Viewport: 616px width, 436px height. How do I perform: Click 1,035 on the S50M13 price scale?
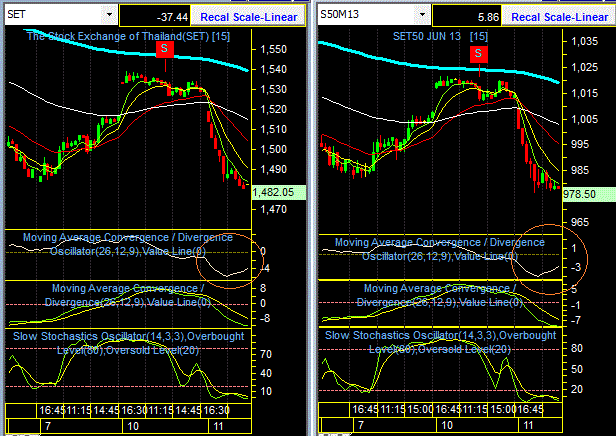pyautogui.click(x=585, y=41)
